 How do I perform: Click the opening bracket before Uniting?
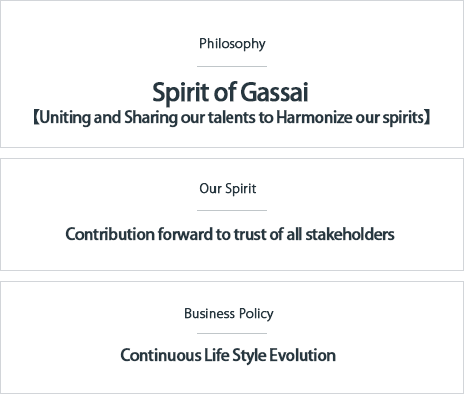36,118
